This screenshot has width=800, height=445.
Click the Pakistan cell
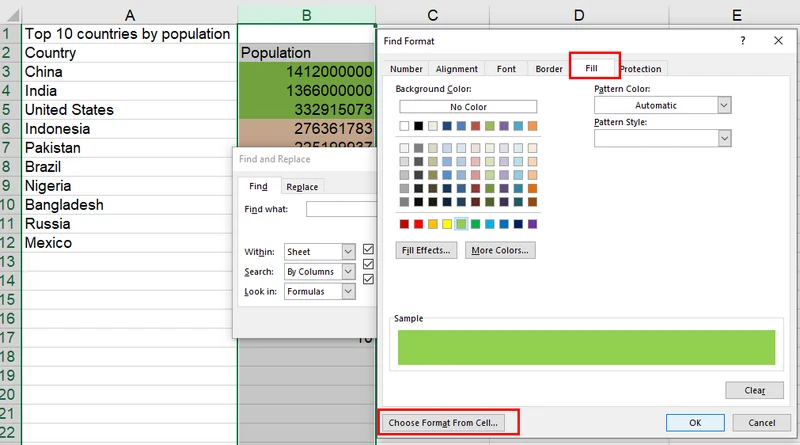tap(130, 148)
